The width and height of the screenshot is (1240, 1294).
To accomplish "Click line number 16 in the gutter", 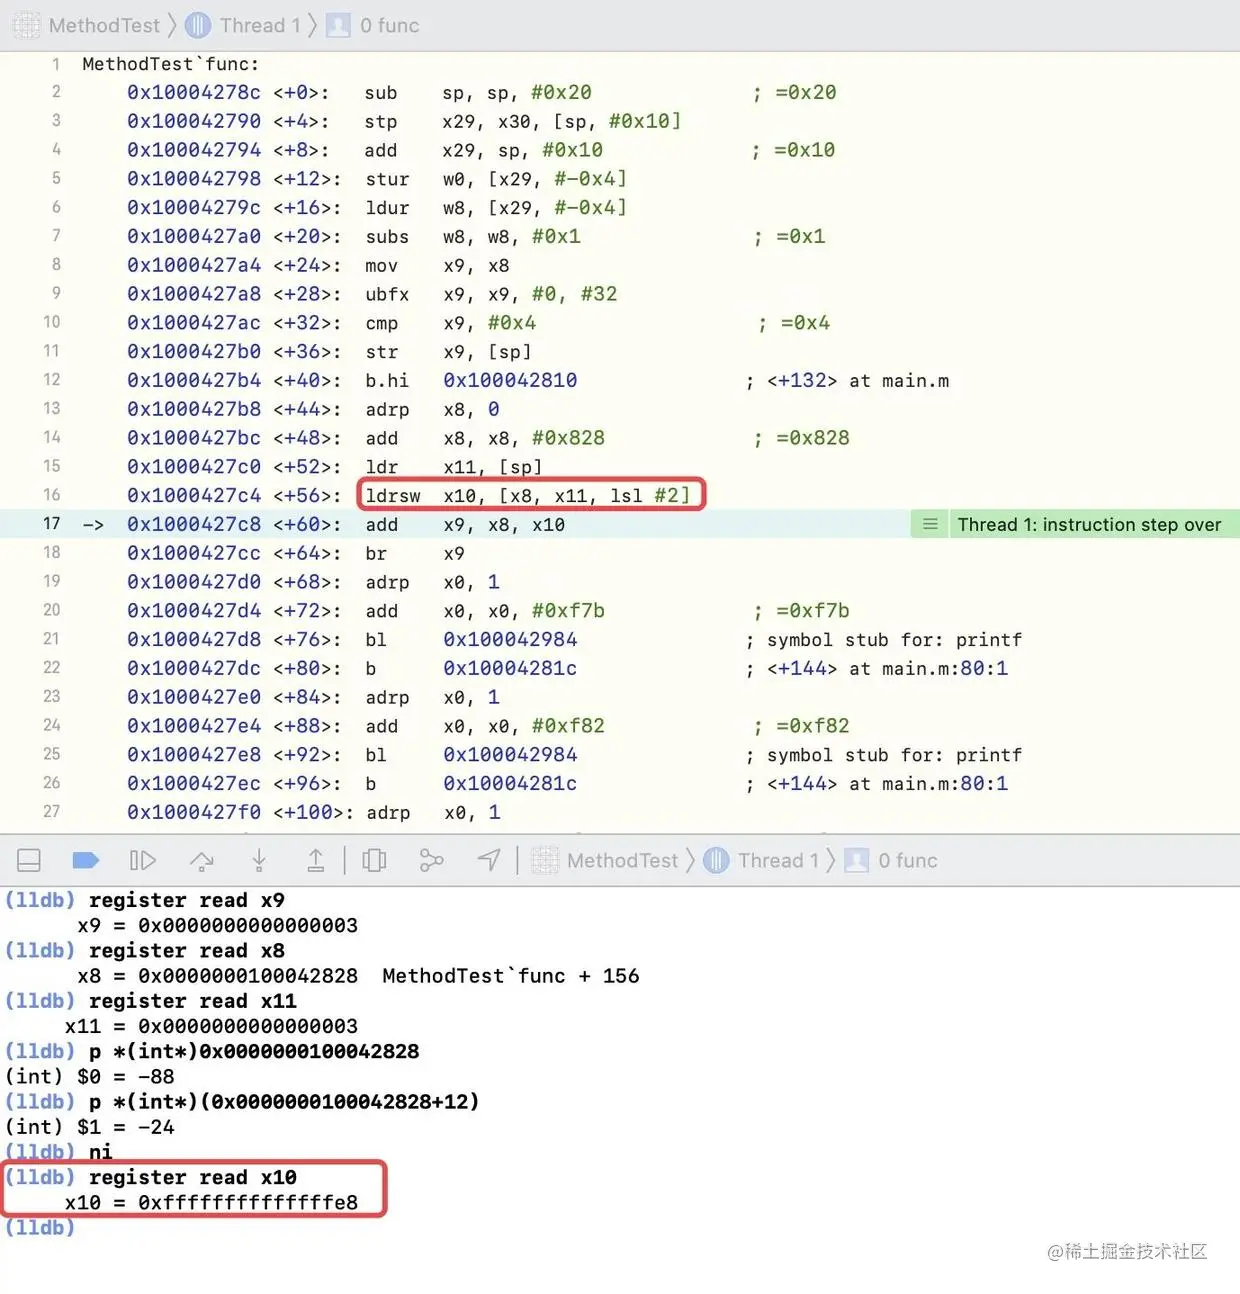I will coord(51,495).
